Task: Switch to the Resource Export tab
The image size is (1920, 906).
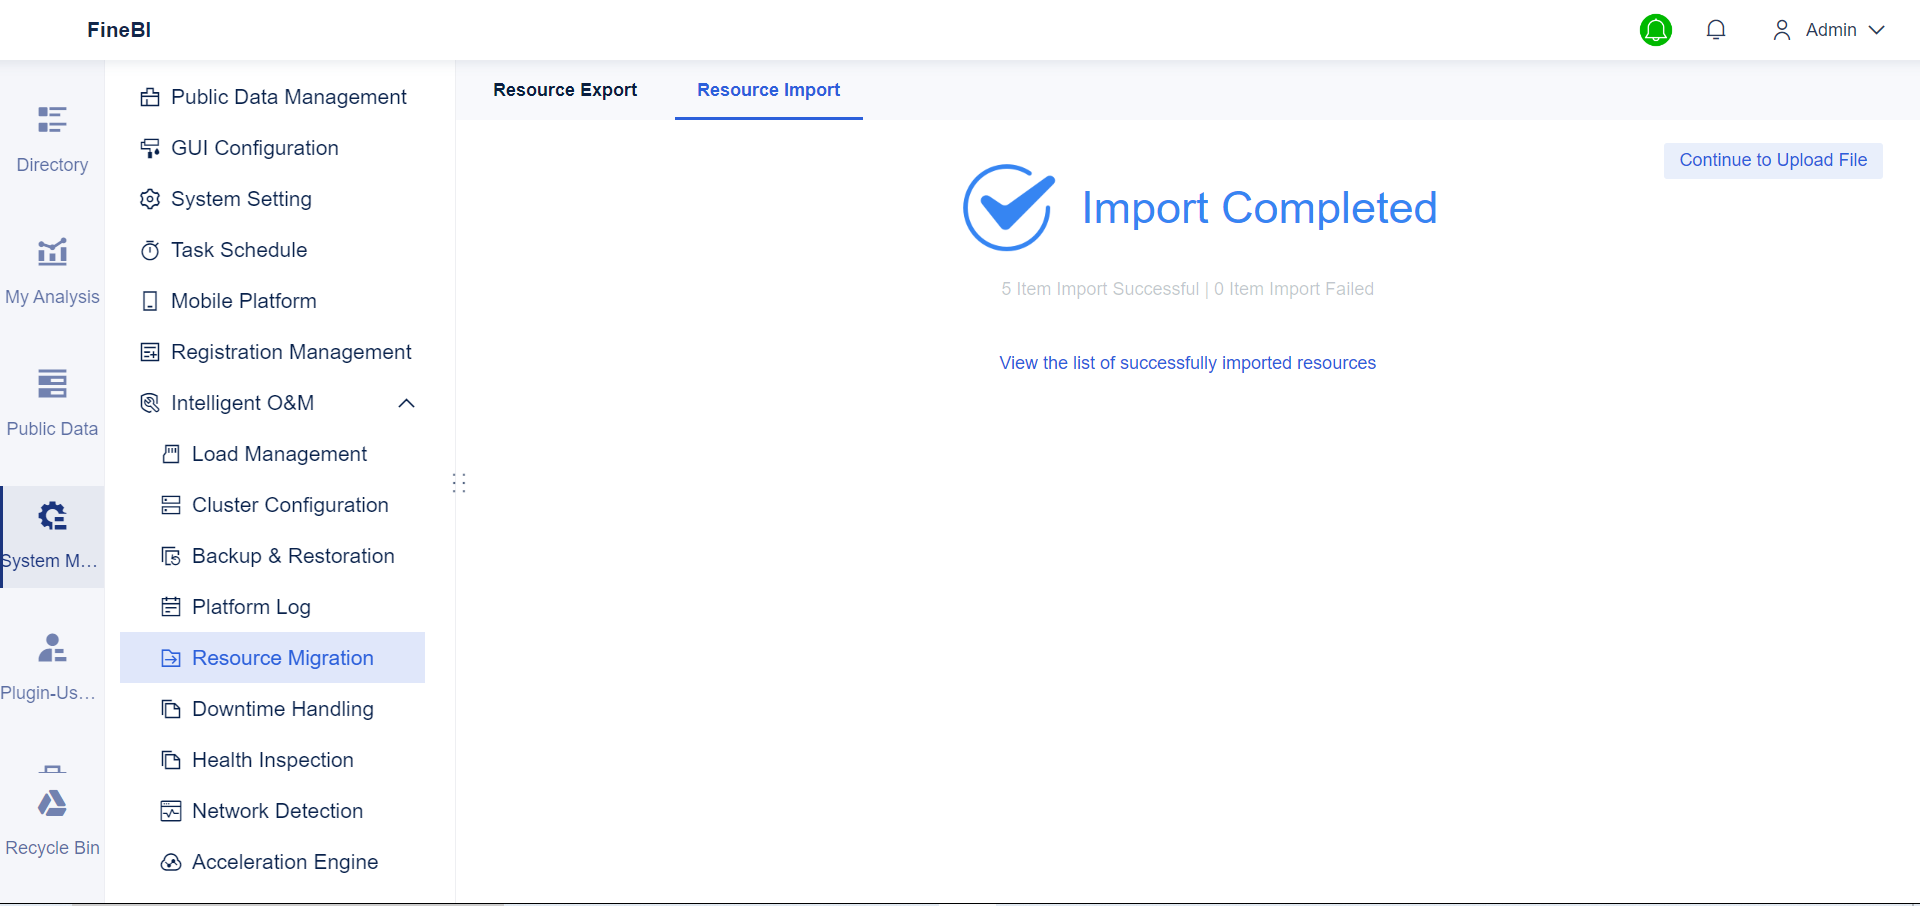Action: coord(565,90)
